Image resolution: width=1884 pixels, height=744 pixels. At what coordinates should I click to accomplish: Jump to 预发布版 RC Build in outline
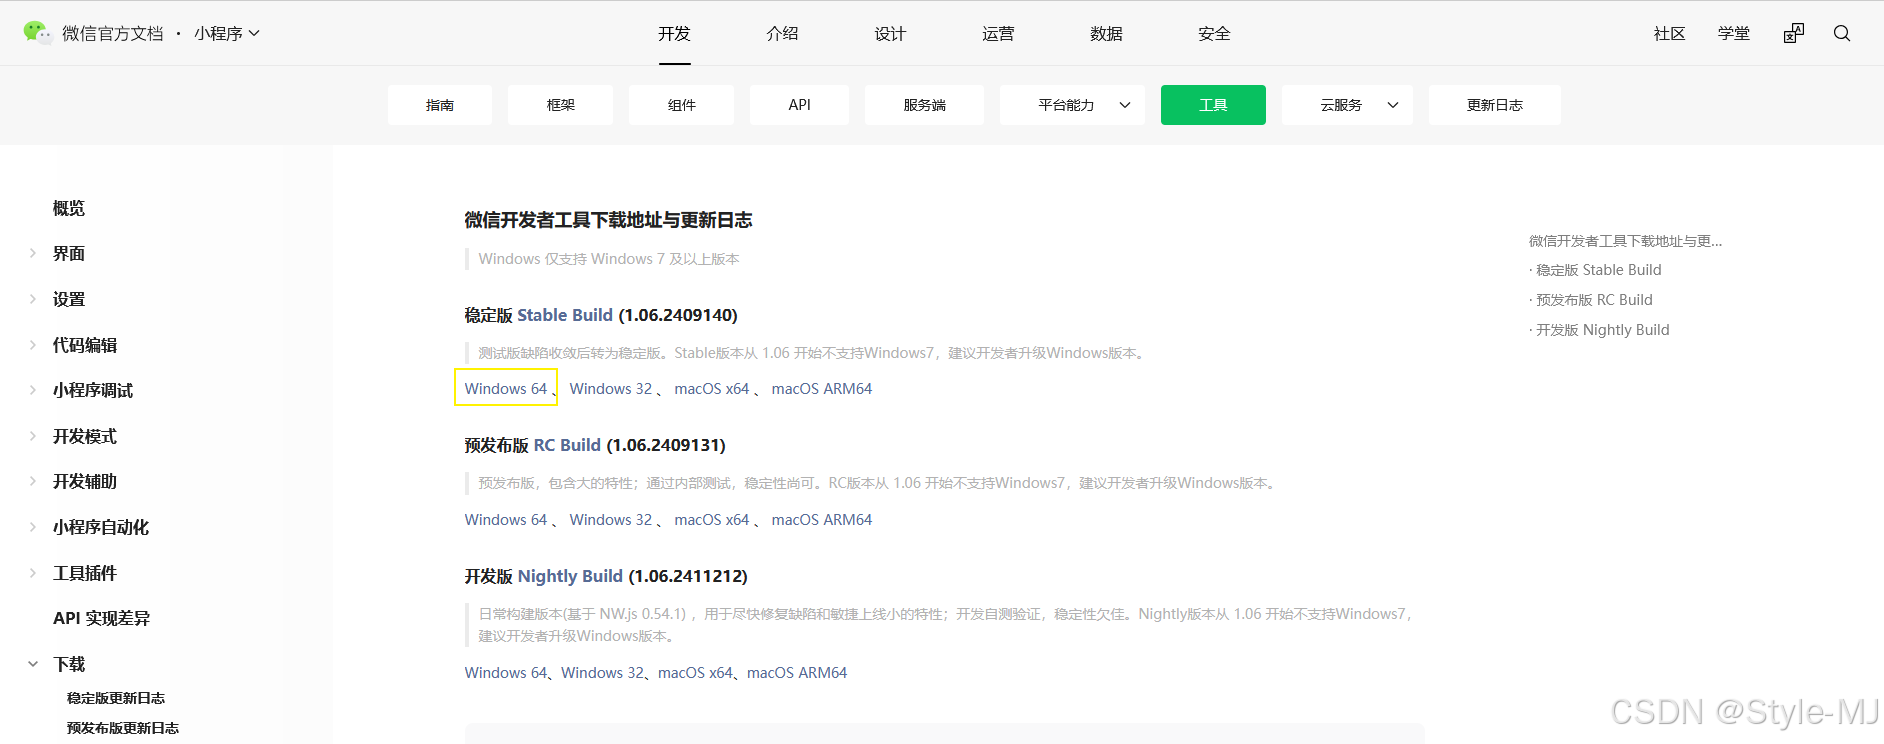click(x=1594, y=300)
